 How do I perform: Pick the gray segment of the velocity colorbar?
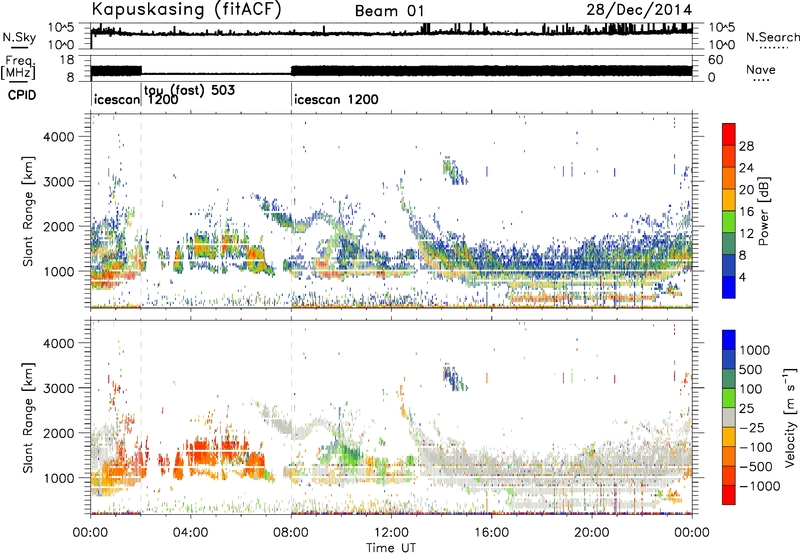729,418
